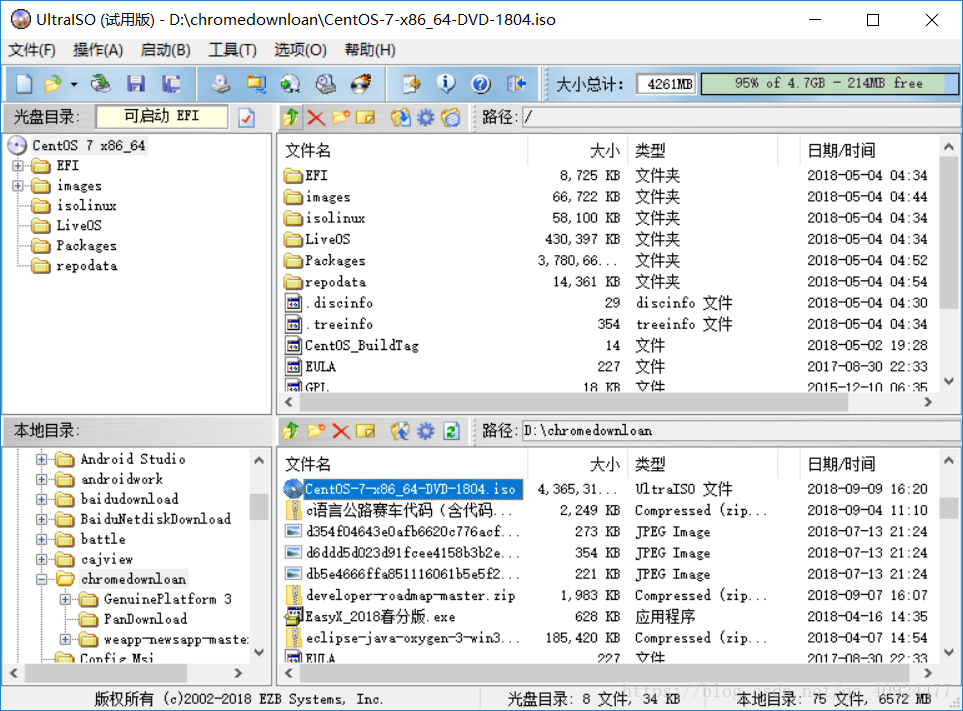Open the 操作(A) menu
The width and height of the screenshot is (963, 711).
[x=98, y=50]
